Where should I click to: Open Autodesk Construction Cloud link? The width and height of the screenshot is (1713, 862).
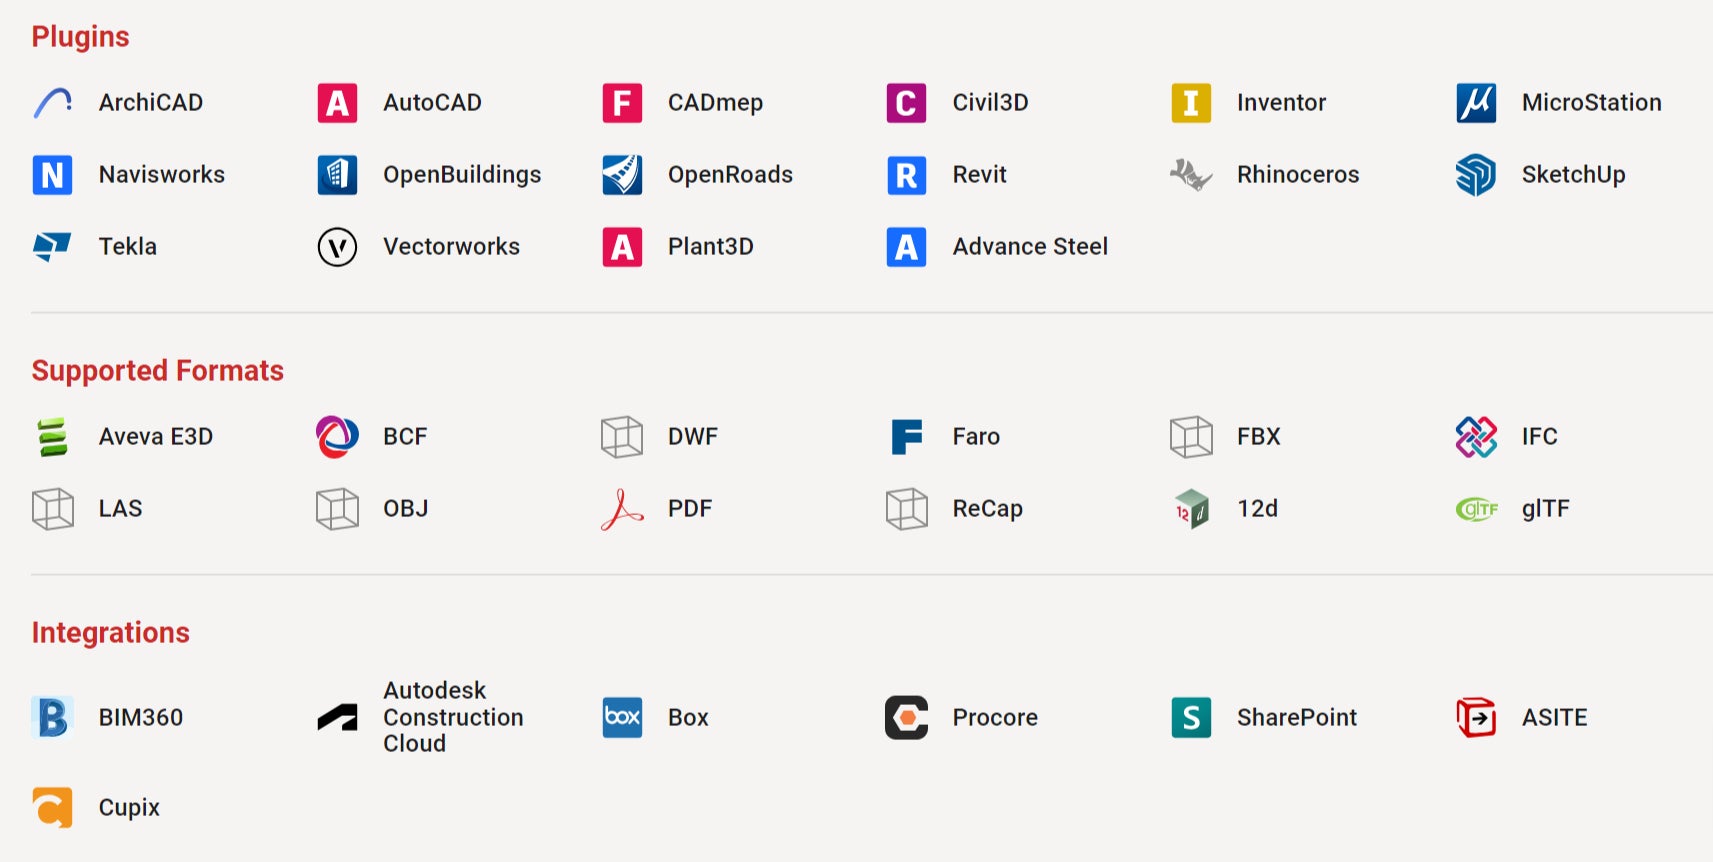click(x=453, y=717)
